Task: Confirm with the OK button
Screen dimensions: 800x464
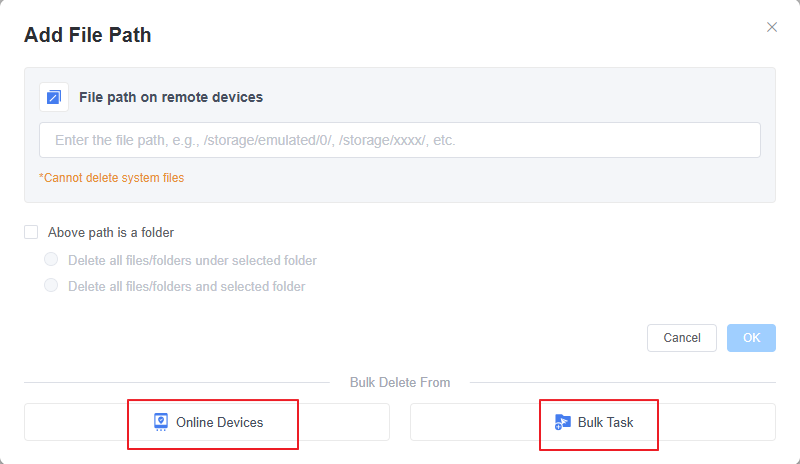Action: 751,338
